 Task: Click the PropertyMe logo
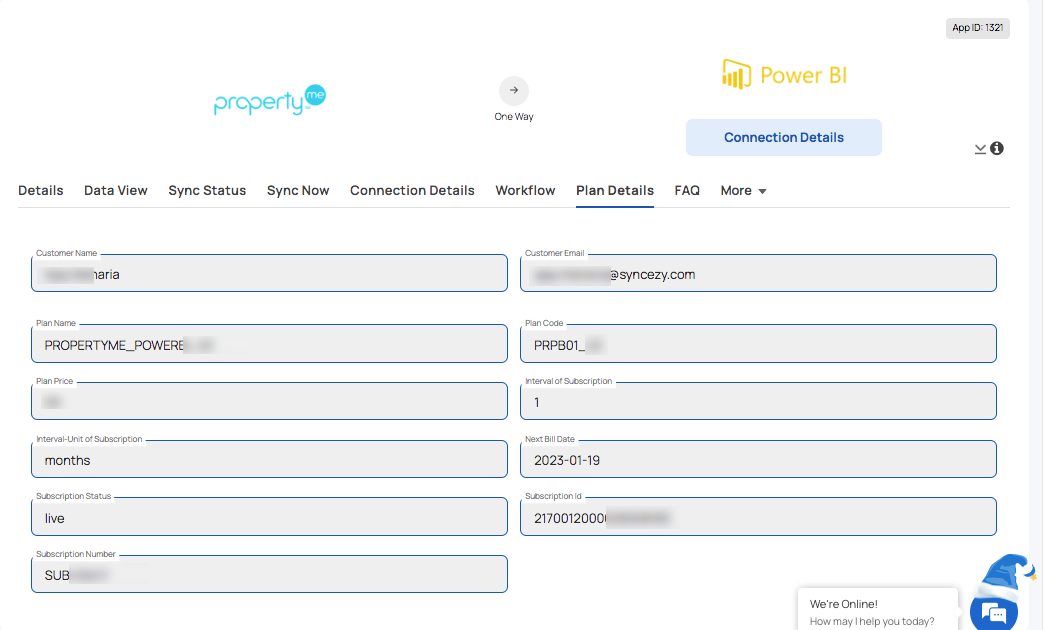pos(270,101)
